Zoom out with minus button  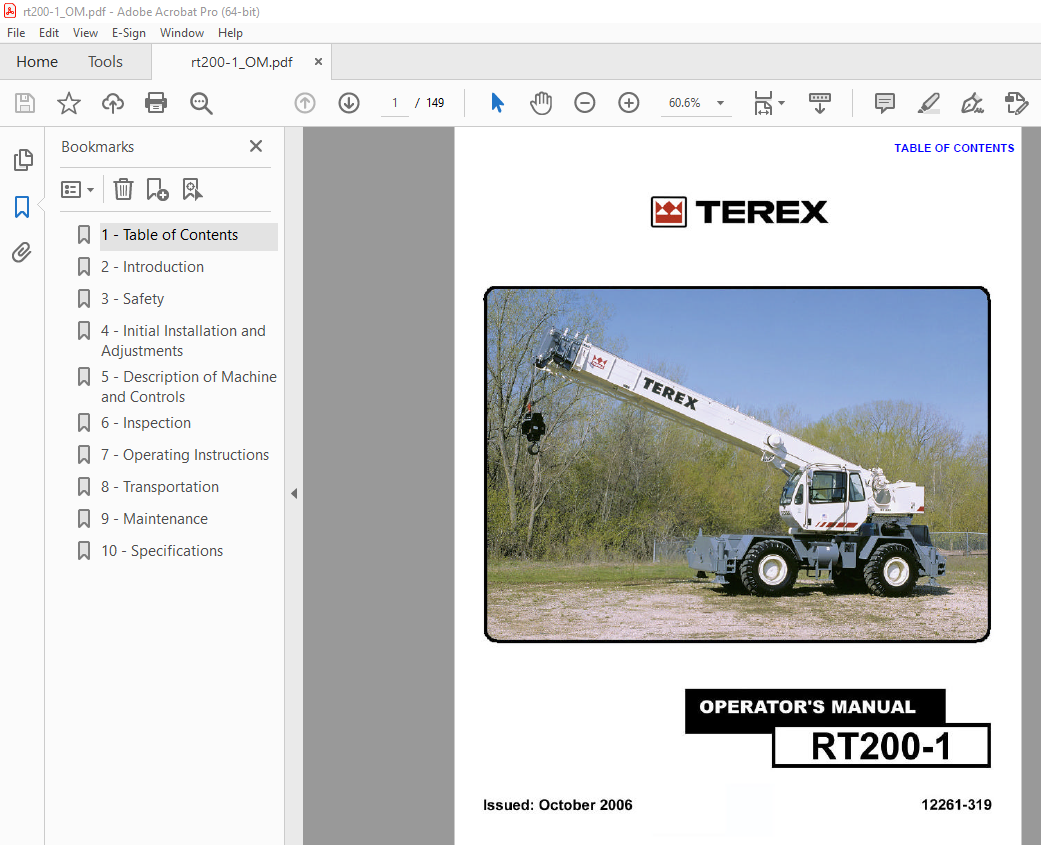(585, 103)
